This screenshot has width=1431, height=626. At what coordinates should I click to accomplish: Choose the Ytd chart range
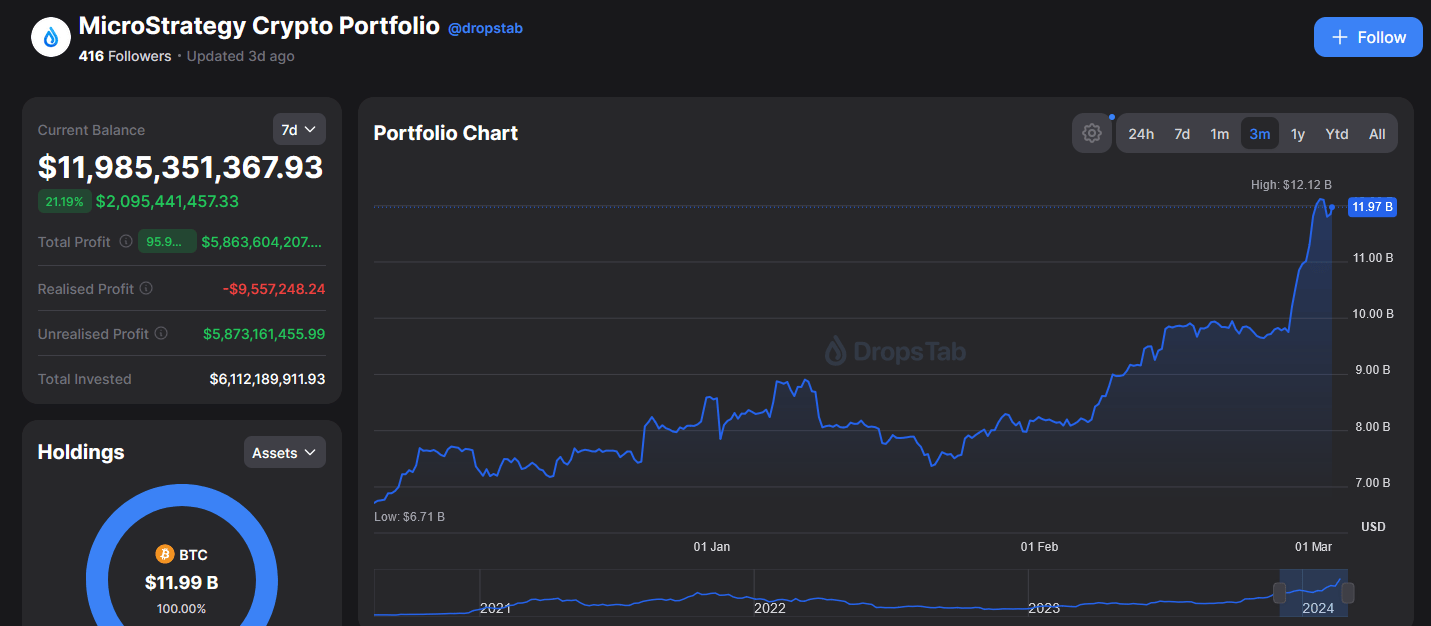tap(1337, 134)
